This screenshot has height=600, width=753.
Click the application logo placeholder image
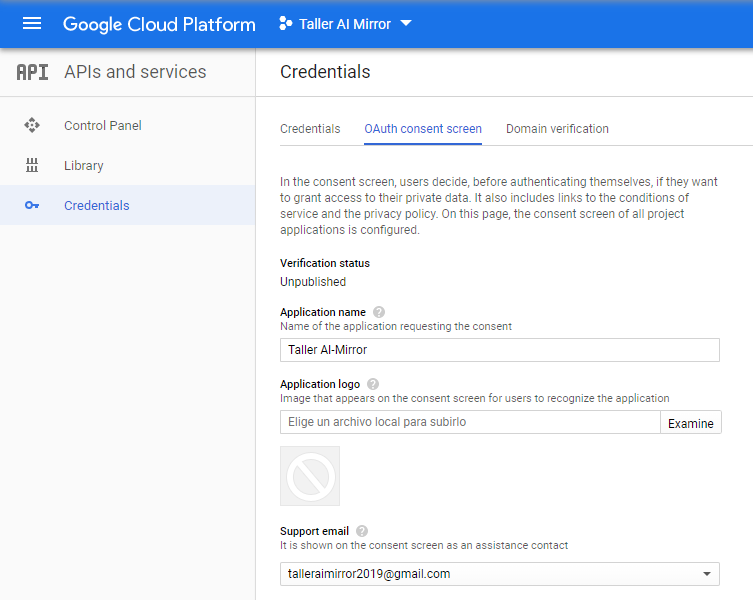pos(310,476)
